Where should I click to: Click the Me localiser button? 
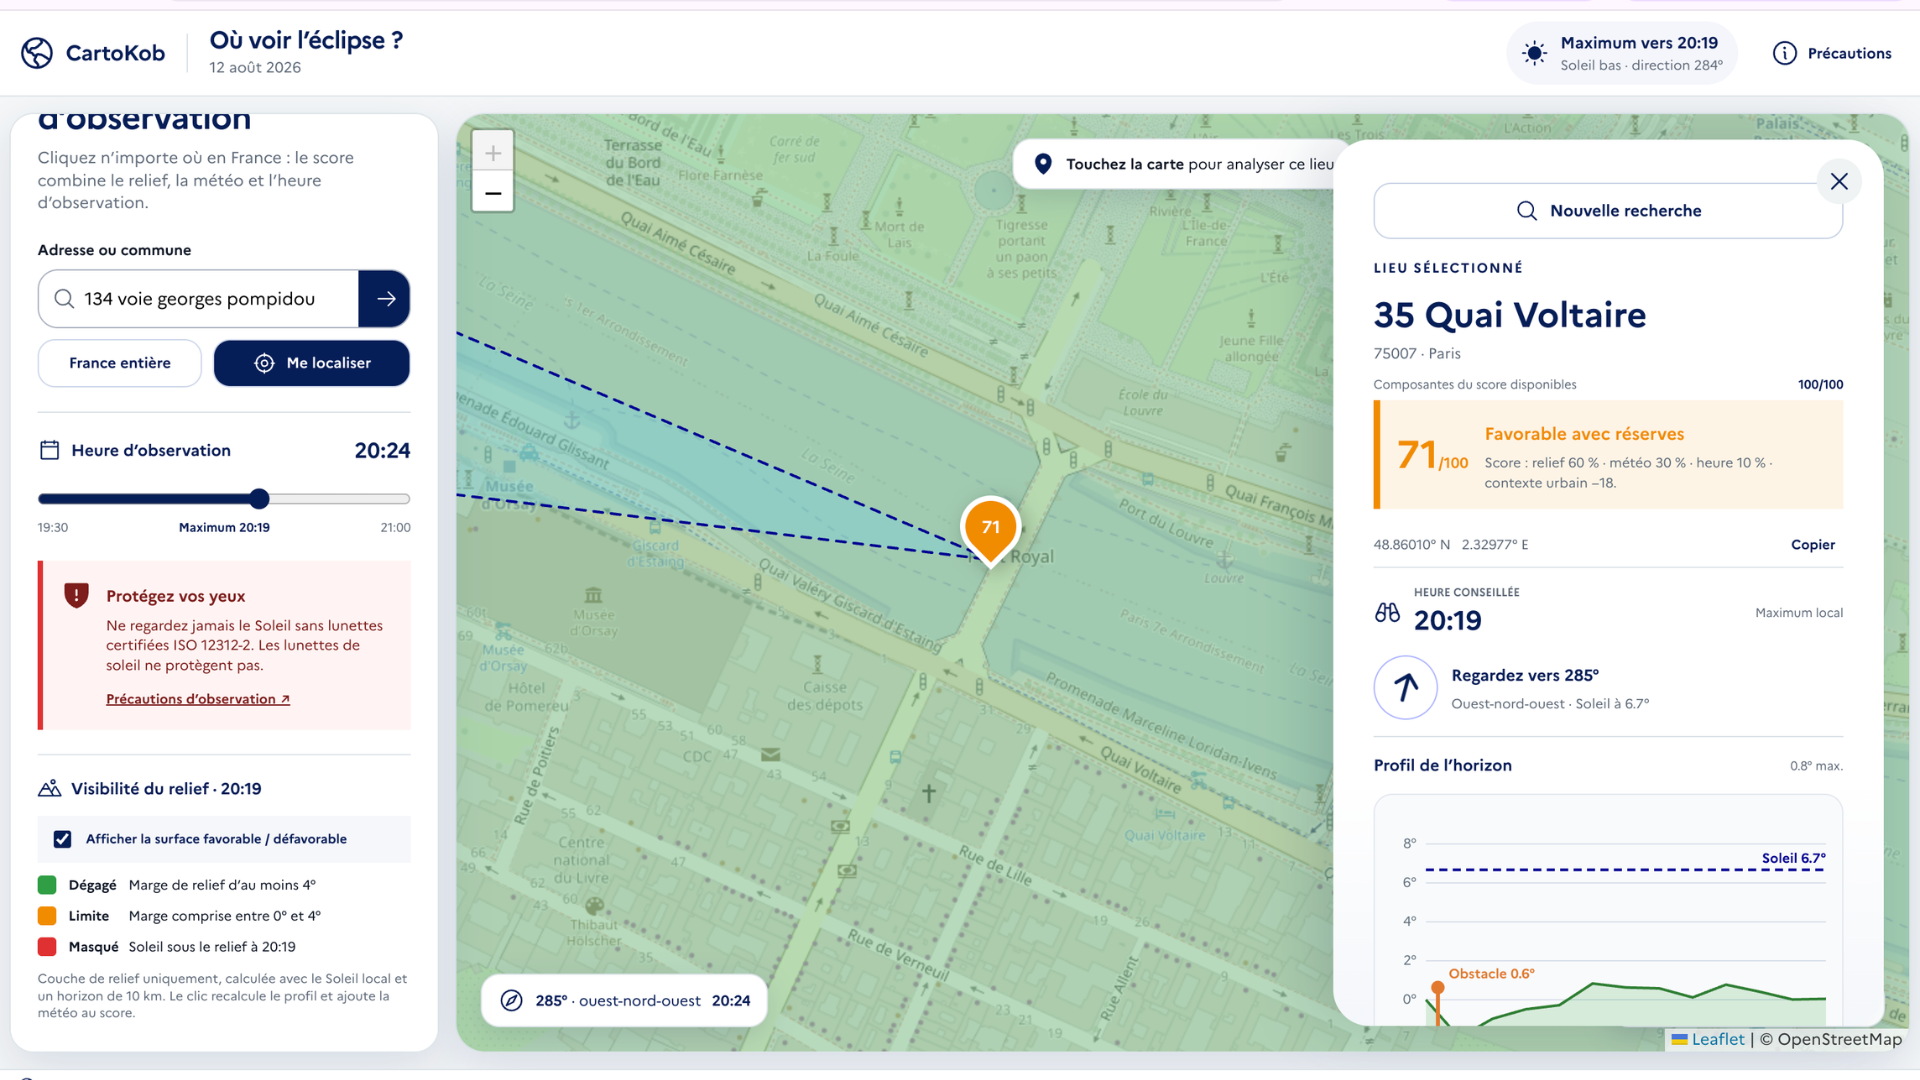[312, 363]
